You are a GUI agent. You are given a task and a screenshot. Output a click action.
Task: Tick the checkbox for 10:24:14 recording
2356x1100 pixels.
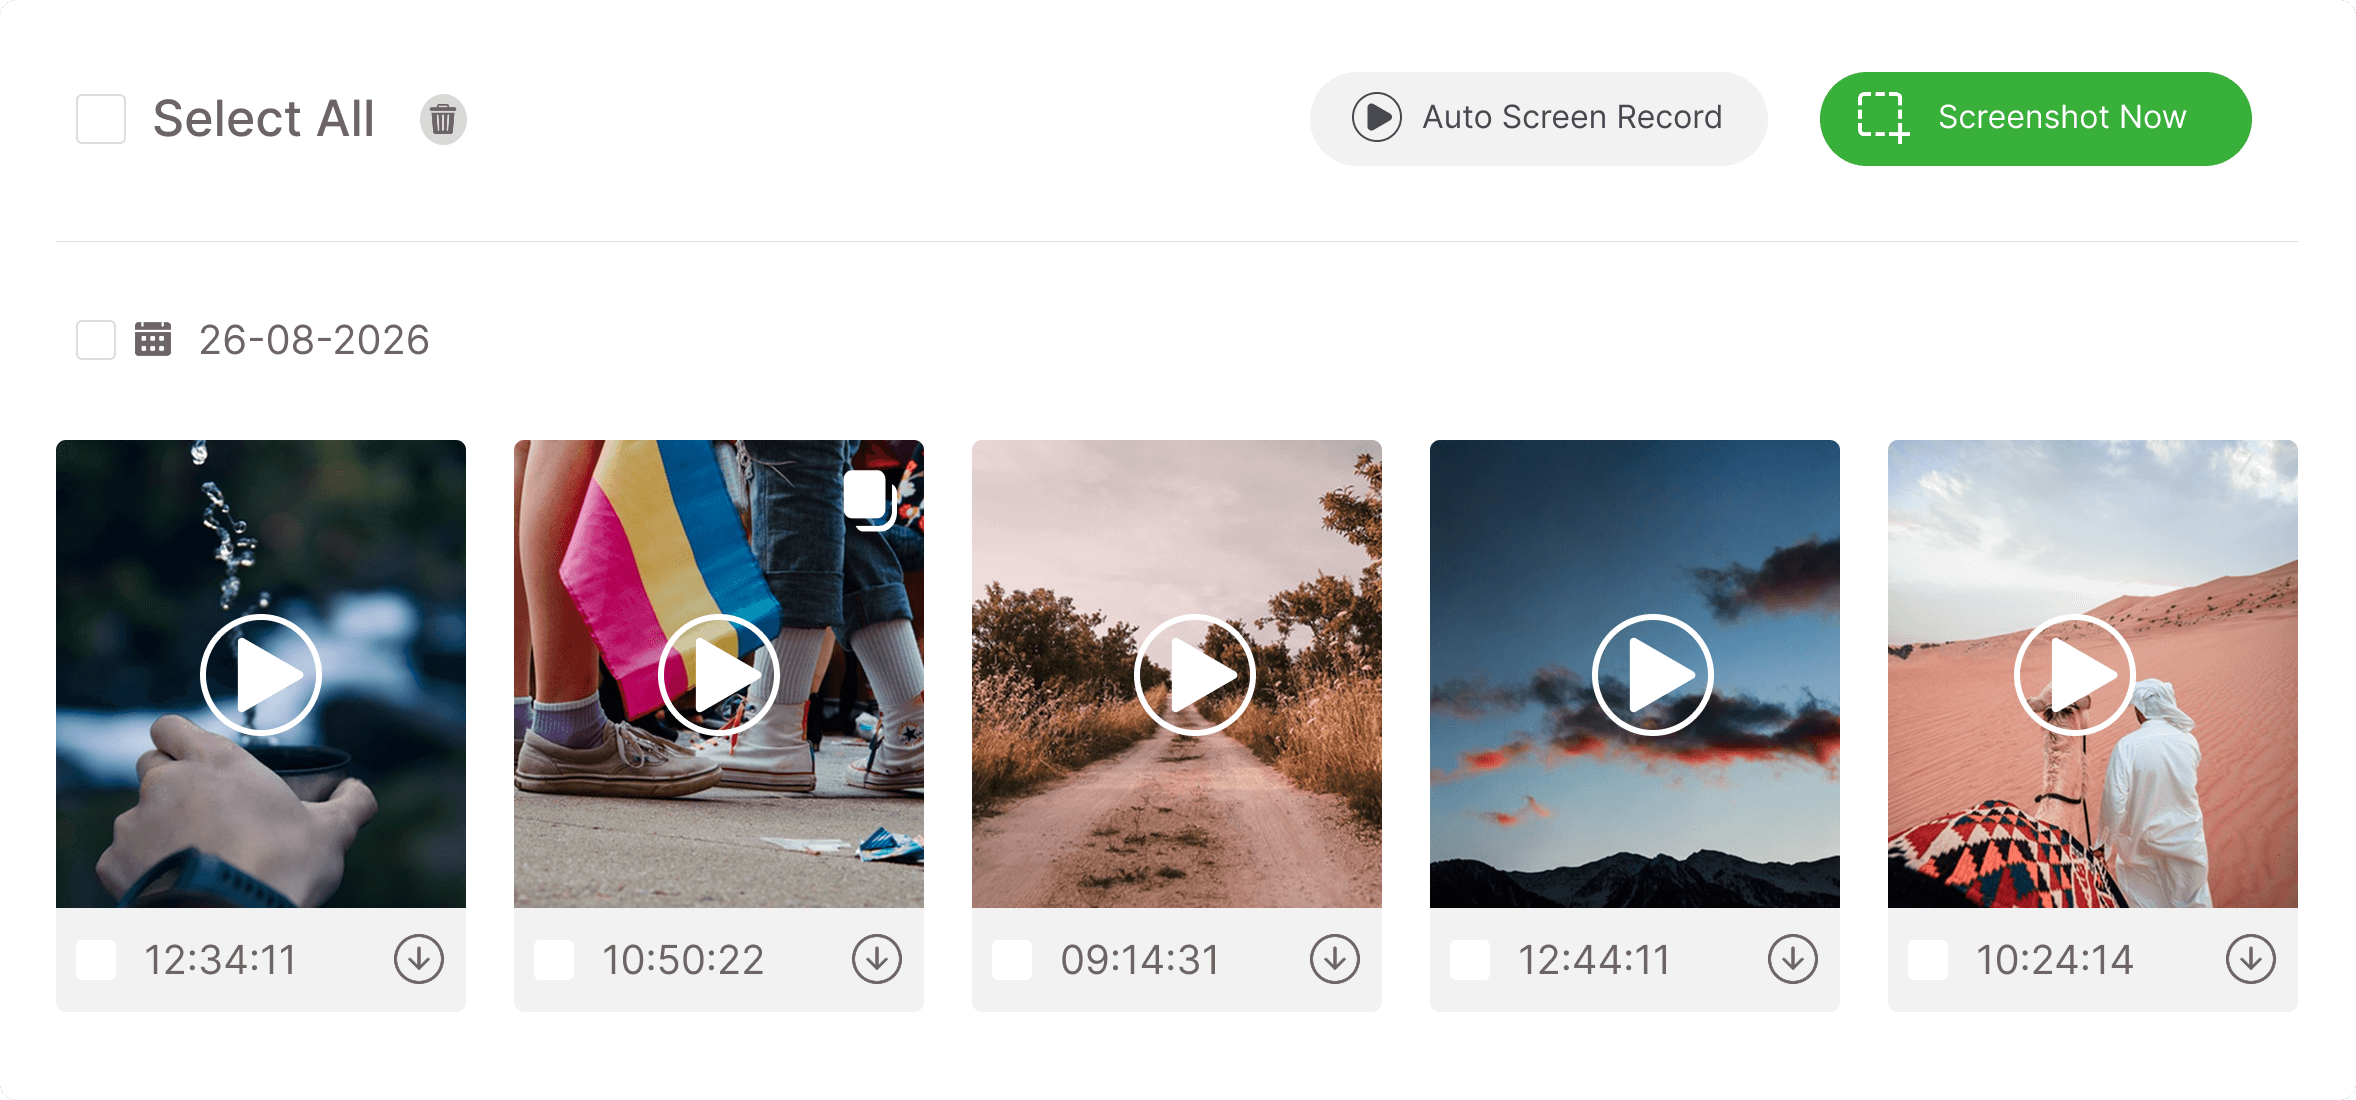tap(1928, 960)
